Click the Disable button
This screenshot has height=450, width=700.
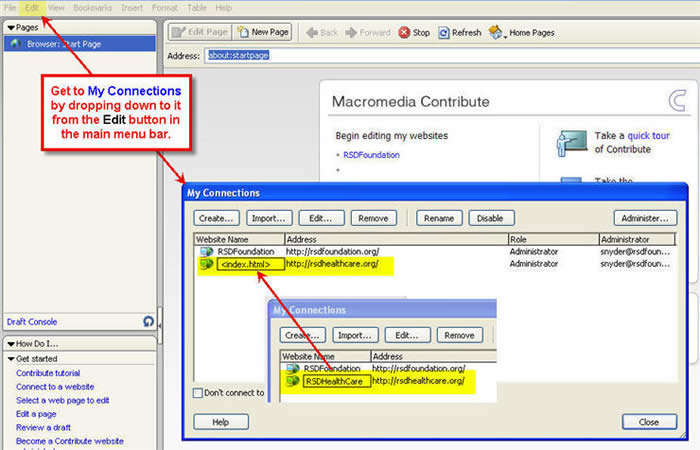pos(491,218)
